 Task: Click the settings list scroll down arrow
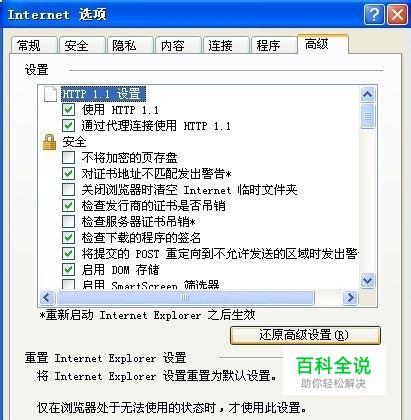click(x=368, y=280)
